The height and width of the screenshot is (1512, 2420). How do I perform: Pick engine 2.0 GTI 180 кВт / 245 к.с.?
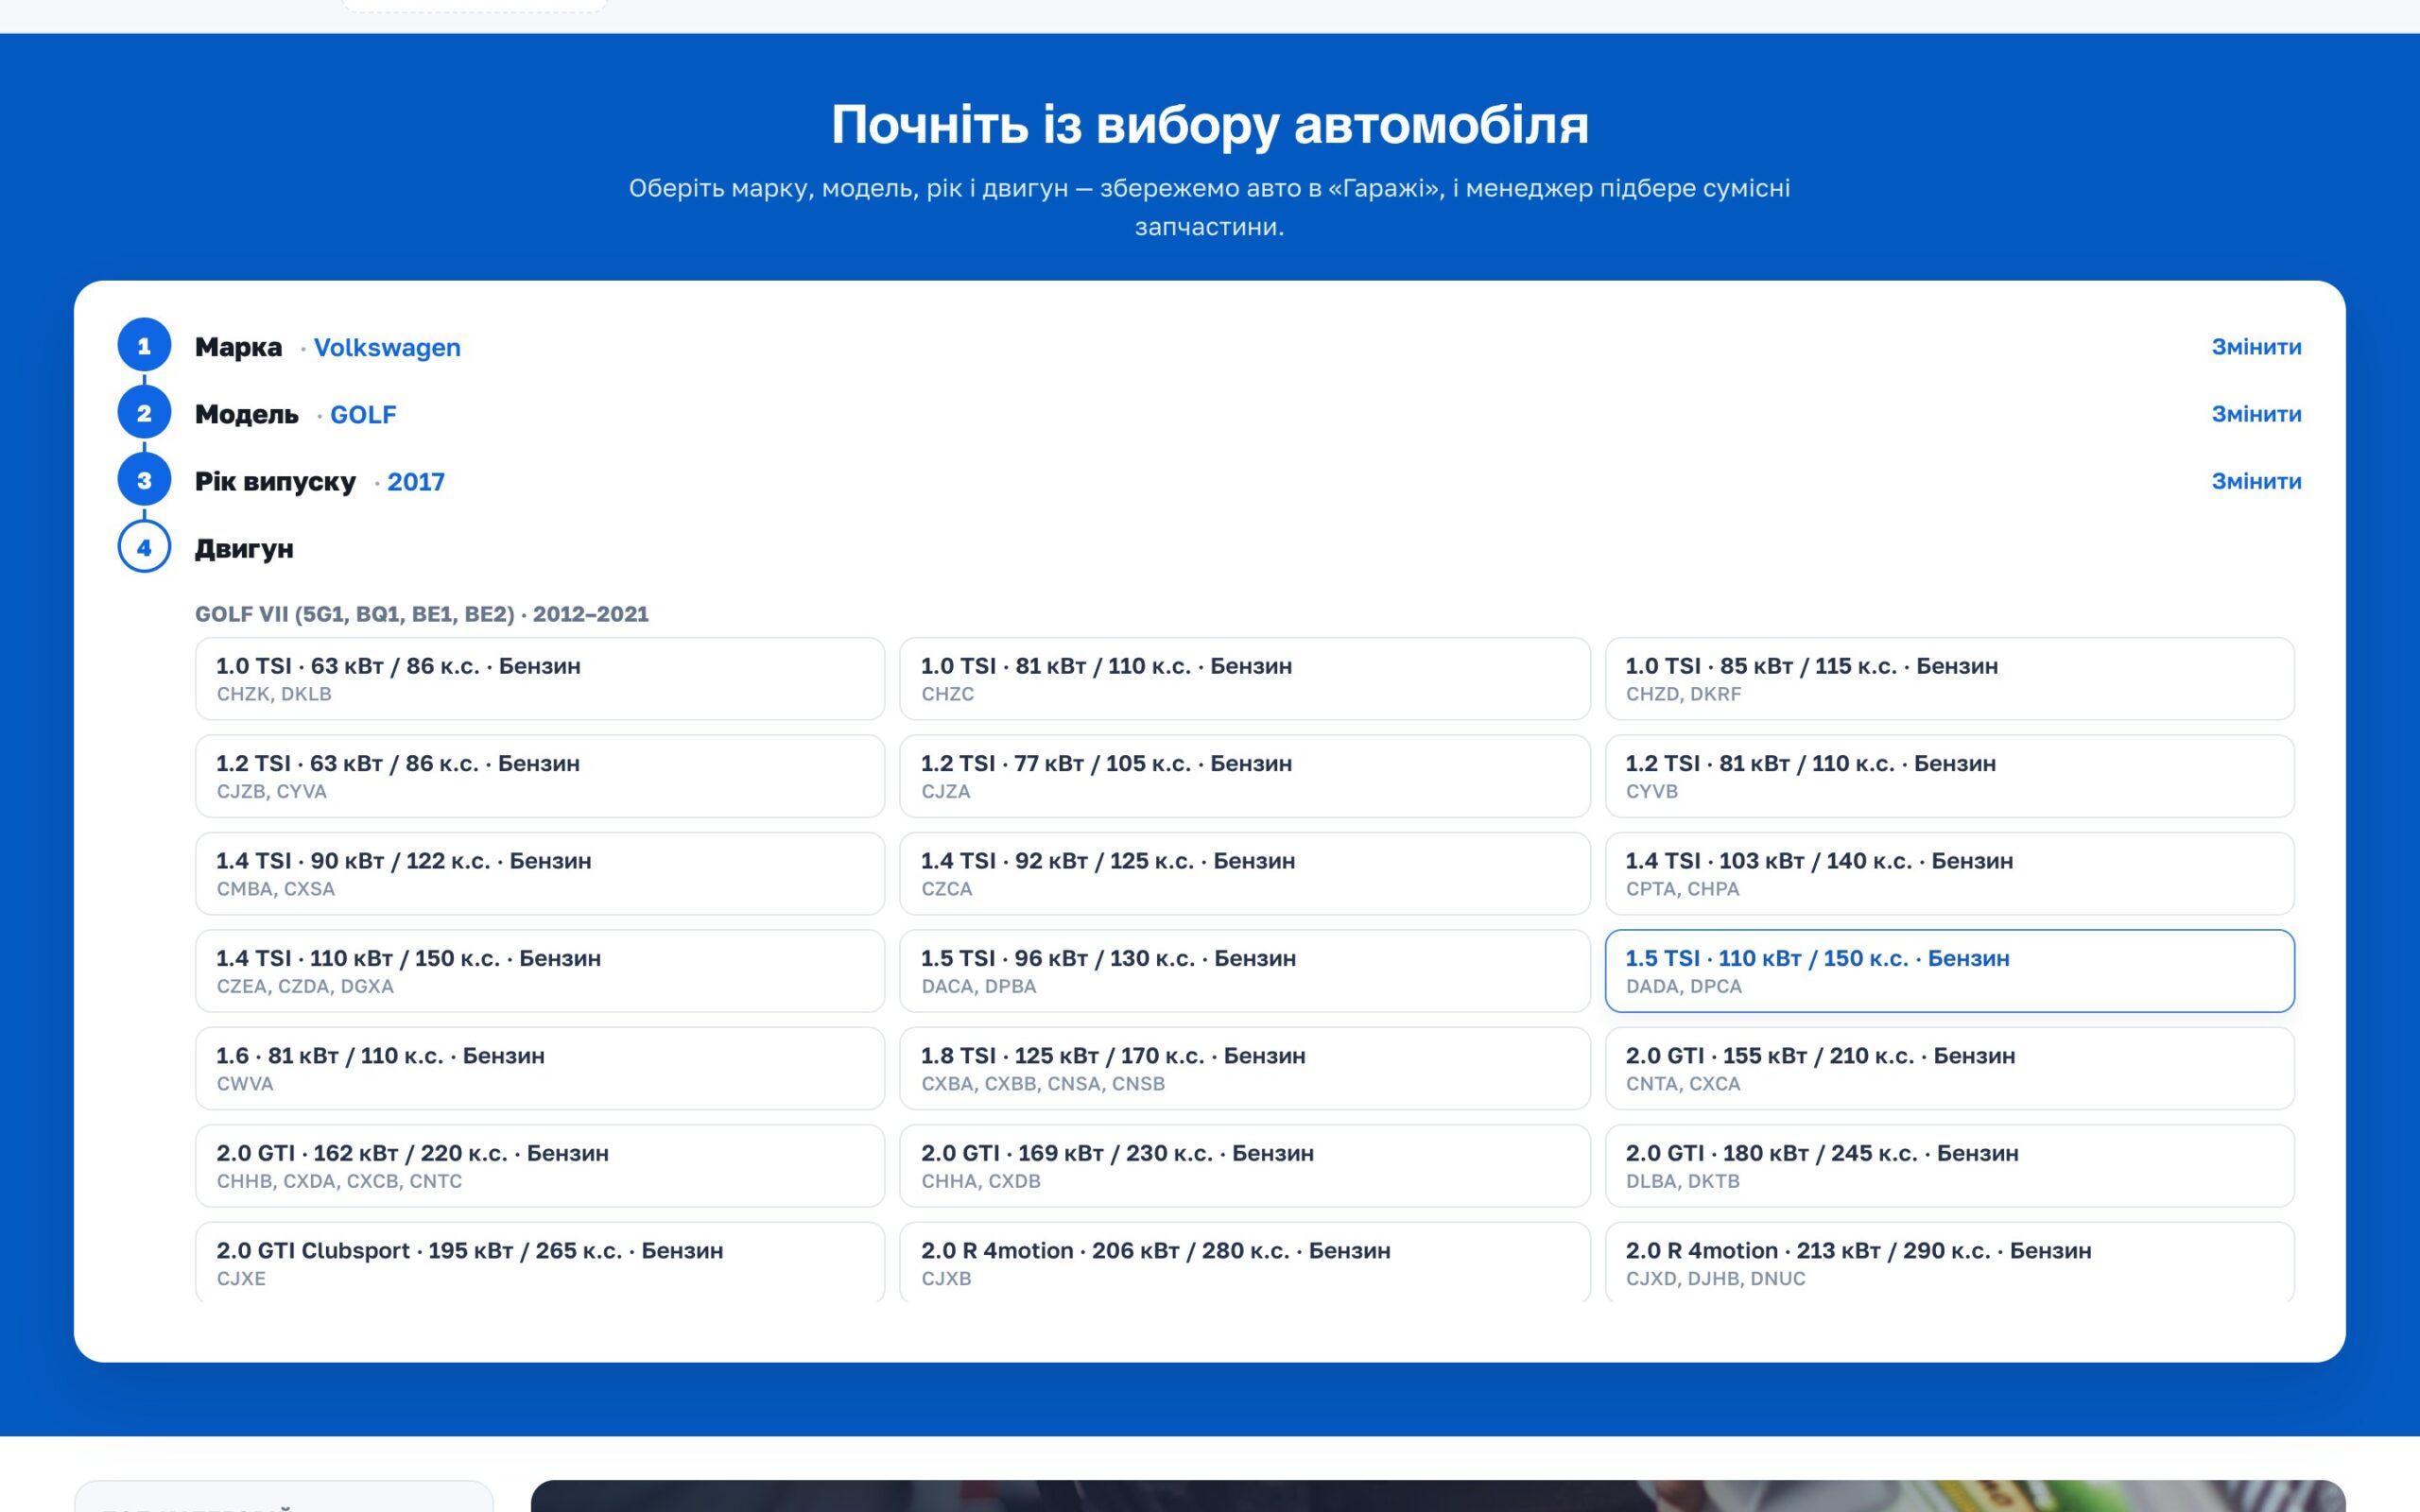tap(1949, 1166)
